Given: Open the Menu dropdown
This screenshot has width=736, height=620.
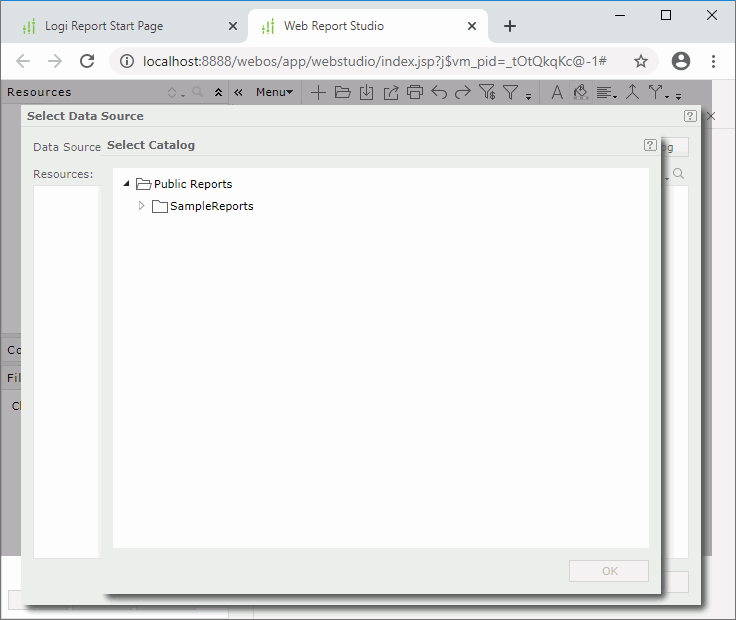Looking at the screenshot, I should click(x=274, y=93).
